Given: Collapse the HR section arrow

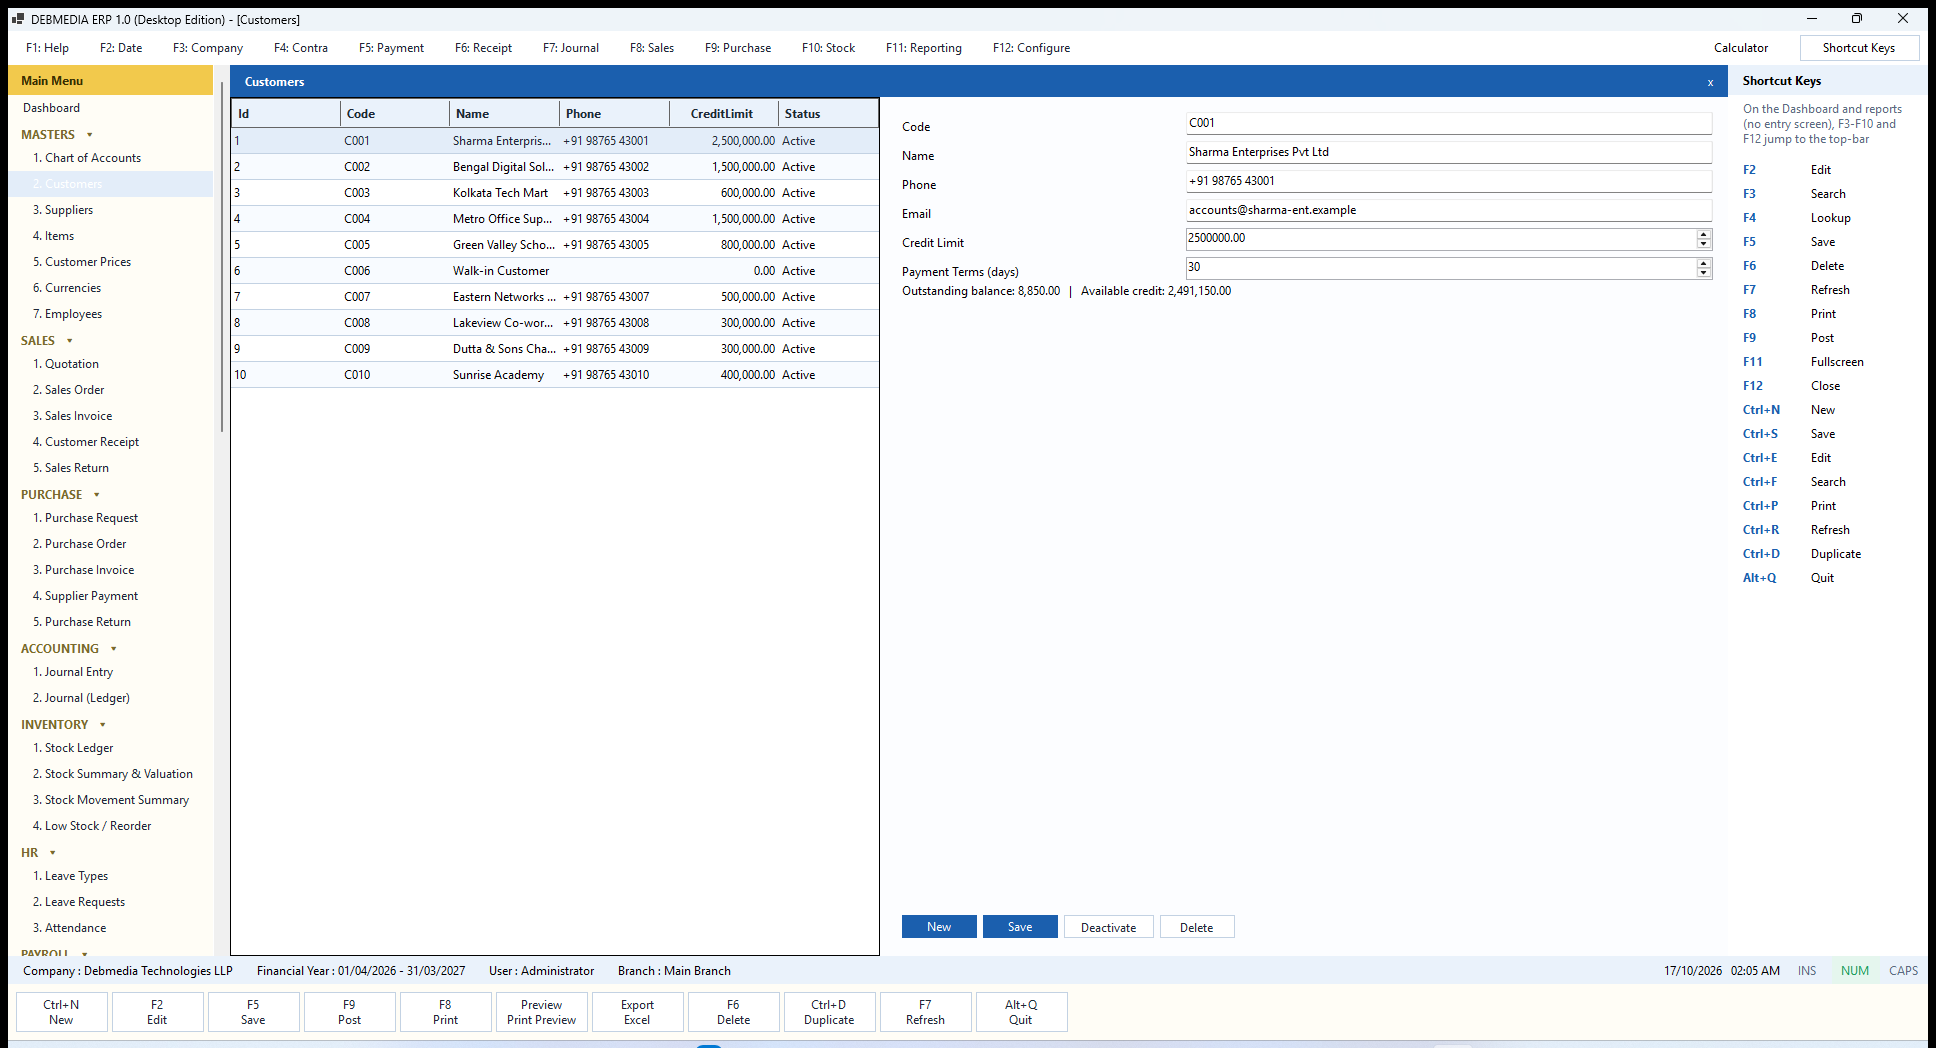Looking at the screenshot, I should [53, 853].
